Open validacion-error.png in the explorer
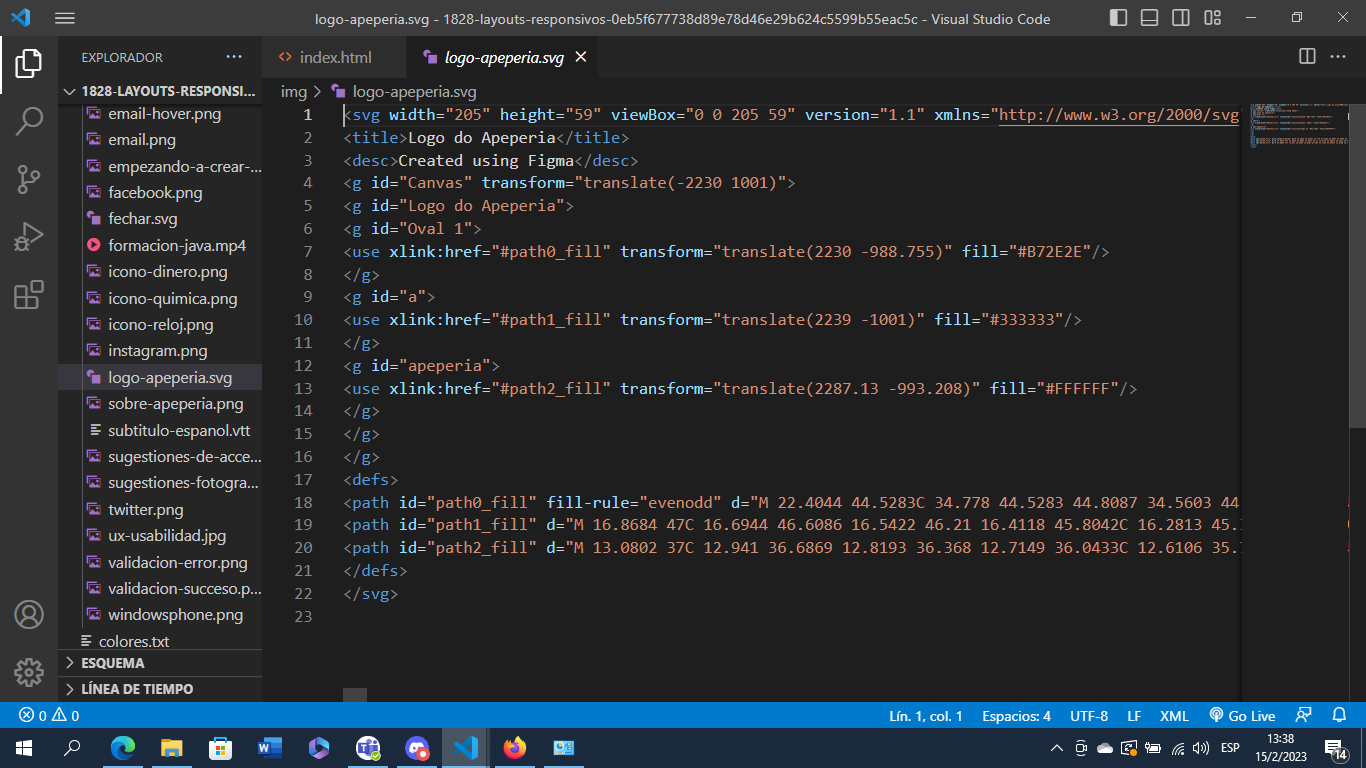1366x768 pixels. 177,562
